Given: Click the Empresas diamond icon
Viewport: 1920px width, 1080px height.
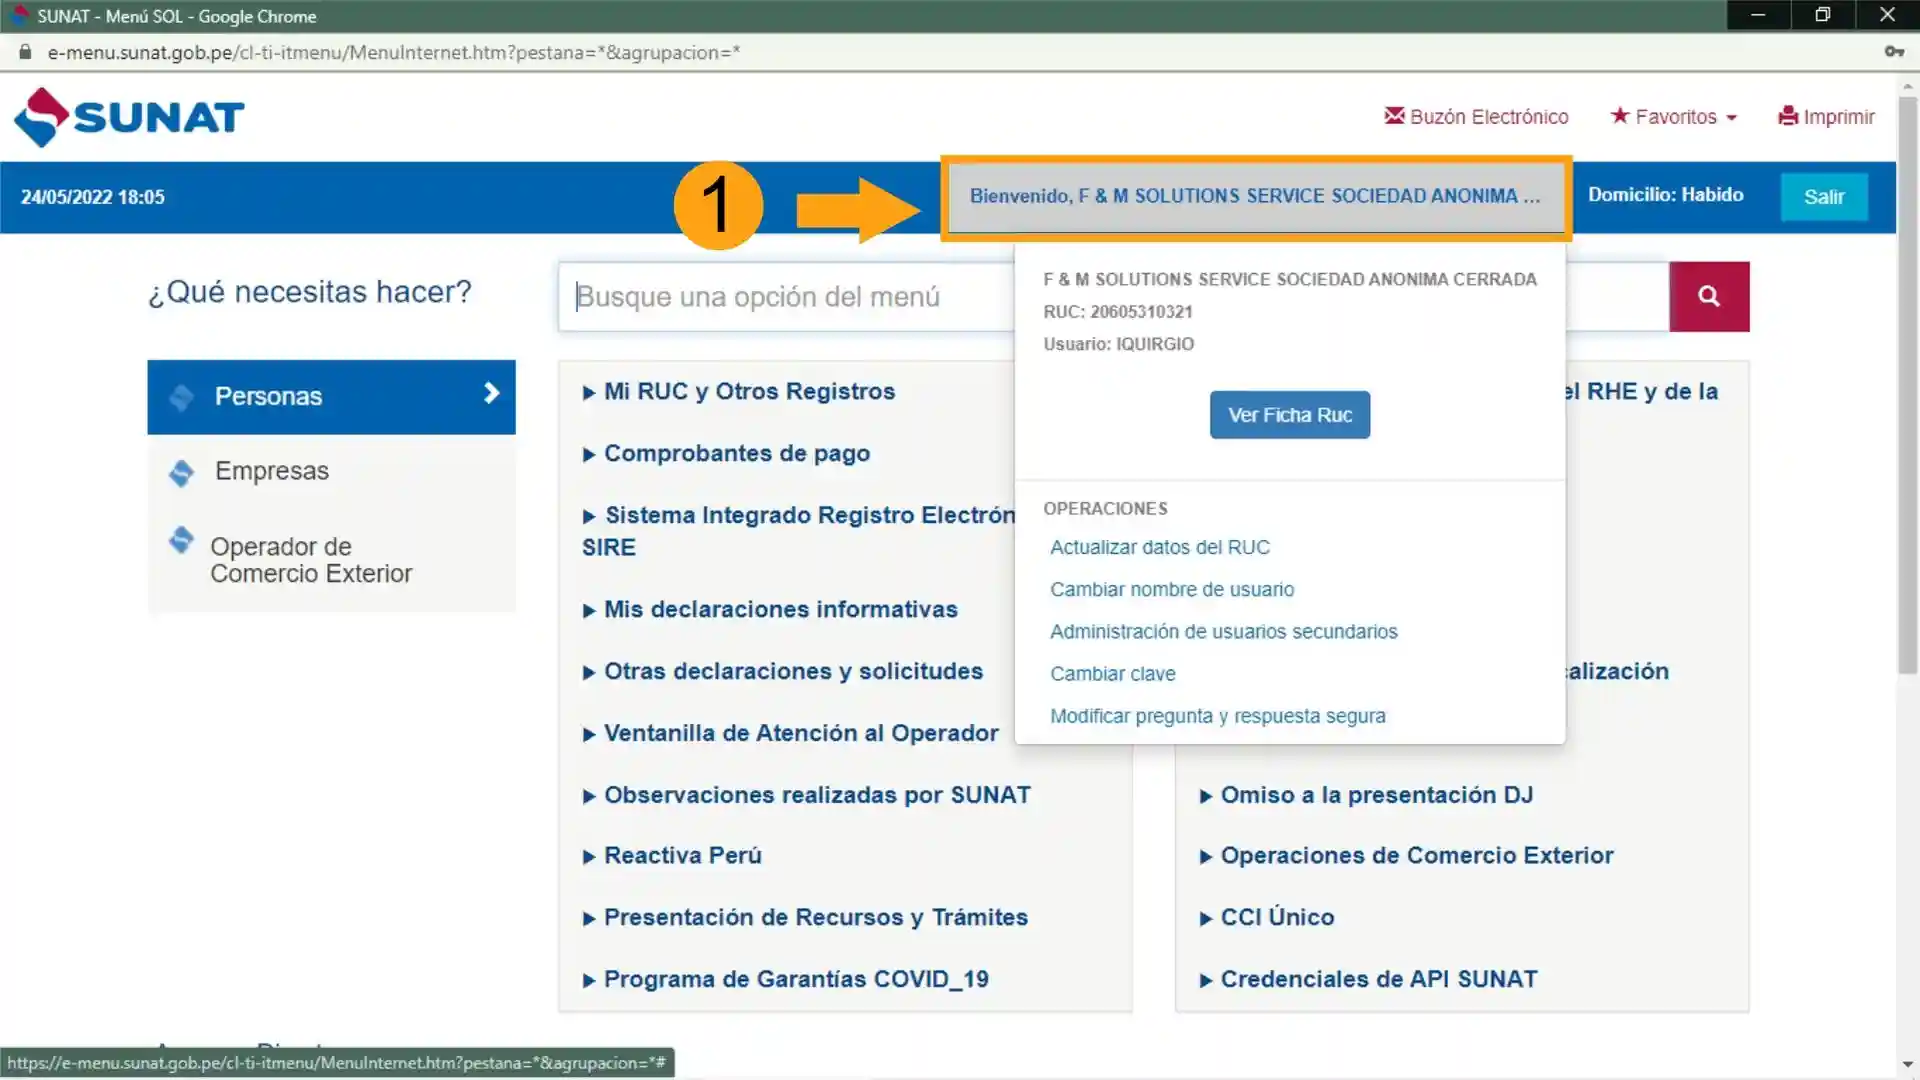Looking at the screenshot, I should click(x=181, y=472).
